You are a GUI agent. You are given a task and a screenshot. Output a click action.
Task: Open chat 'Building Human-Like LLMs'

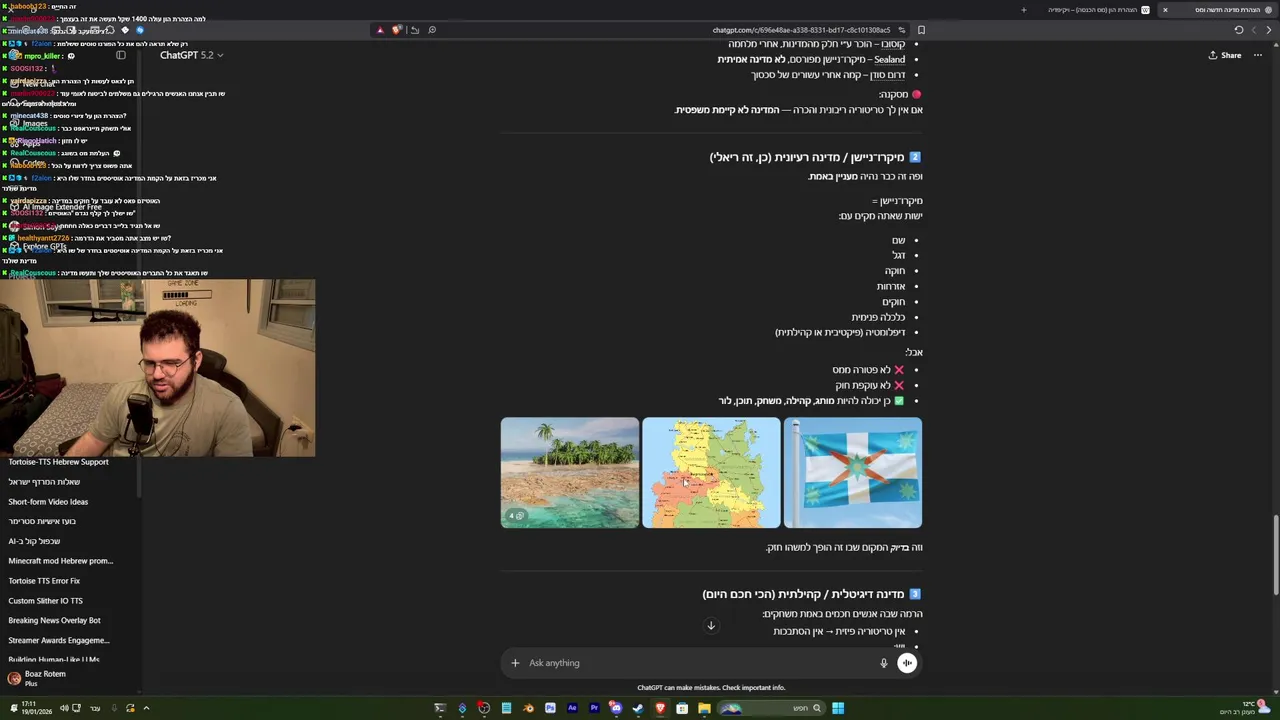(54, 659)
